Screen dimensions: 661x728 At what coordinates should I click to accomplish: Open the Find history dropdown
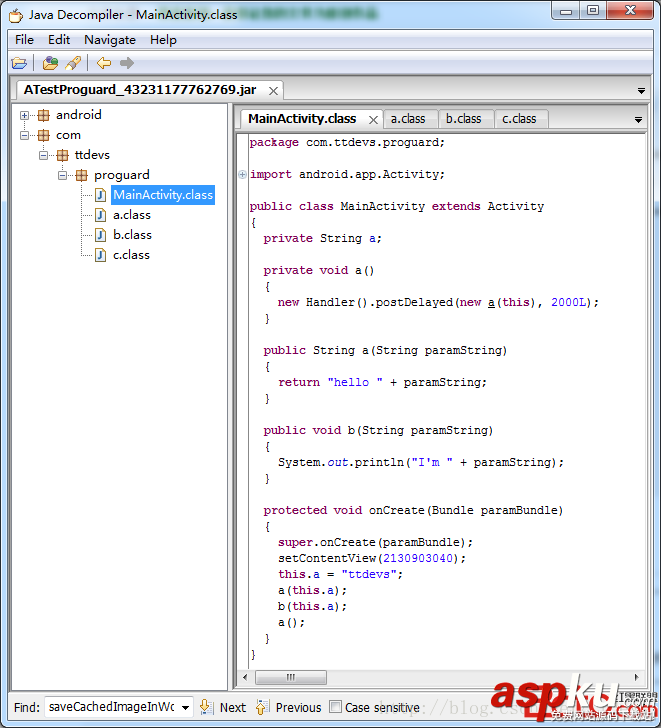click(x=184, y=707)
